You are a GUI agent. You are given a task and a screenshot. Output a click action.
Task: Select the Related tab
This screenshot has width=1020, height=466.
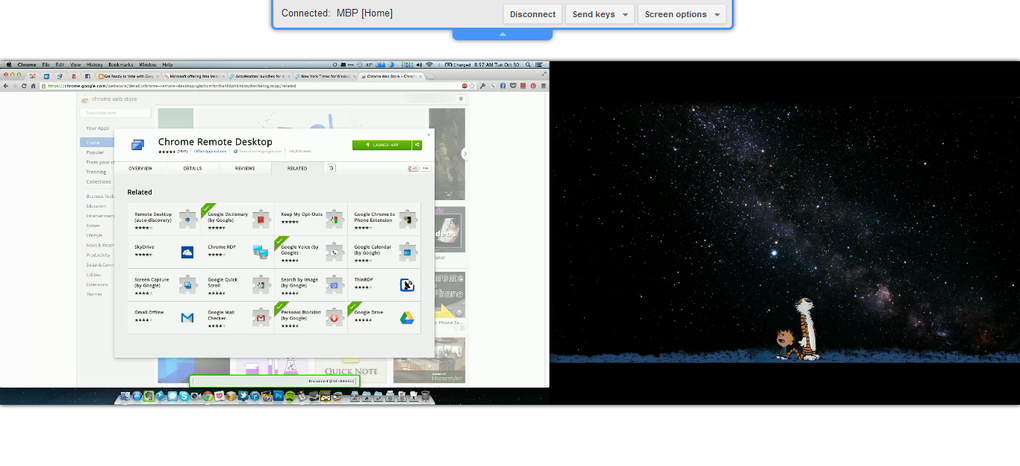(x=297, y=169)
